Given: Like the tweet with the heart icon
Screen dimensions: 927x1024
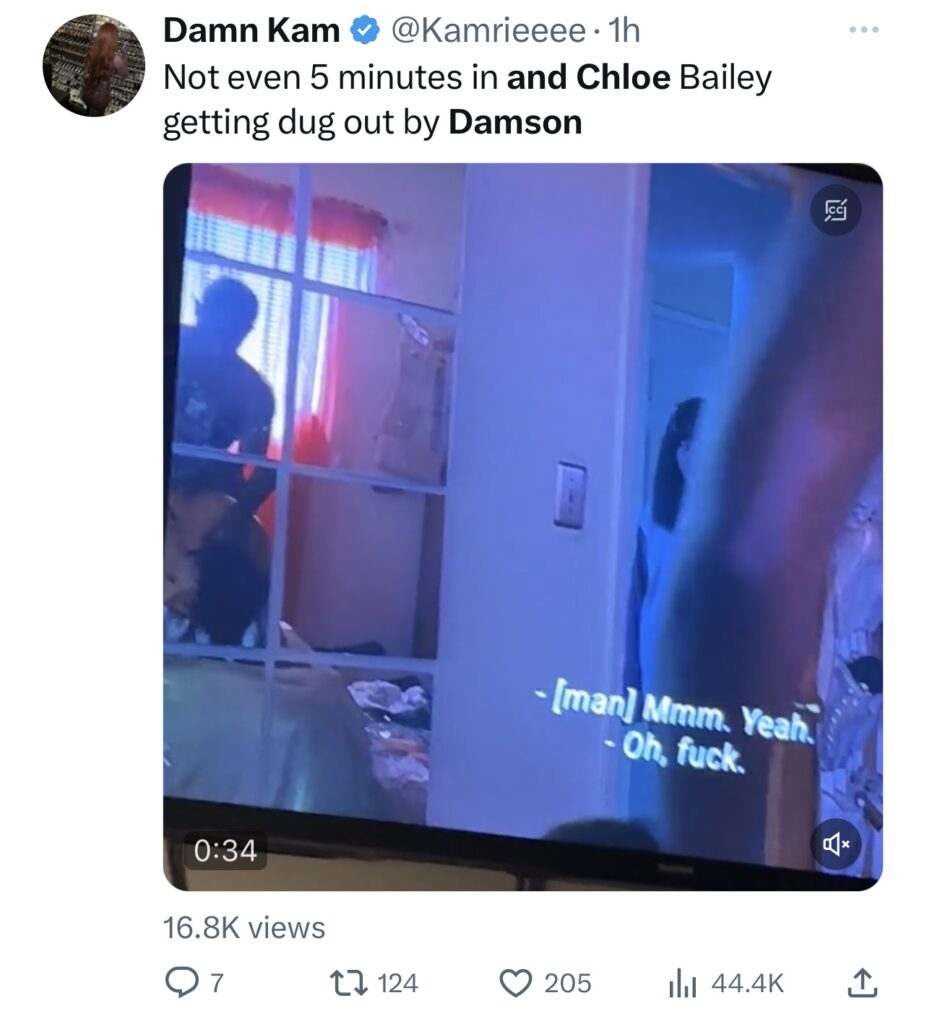Looking at the screenshot, I should click(515, 984).
